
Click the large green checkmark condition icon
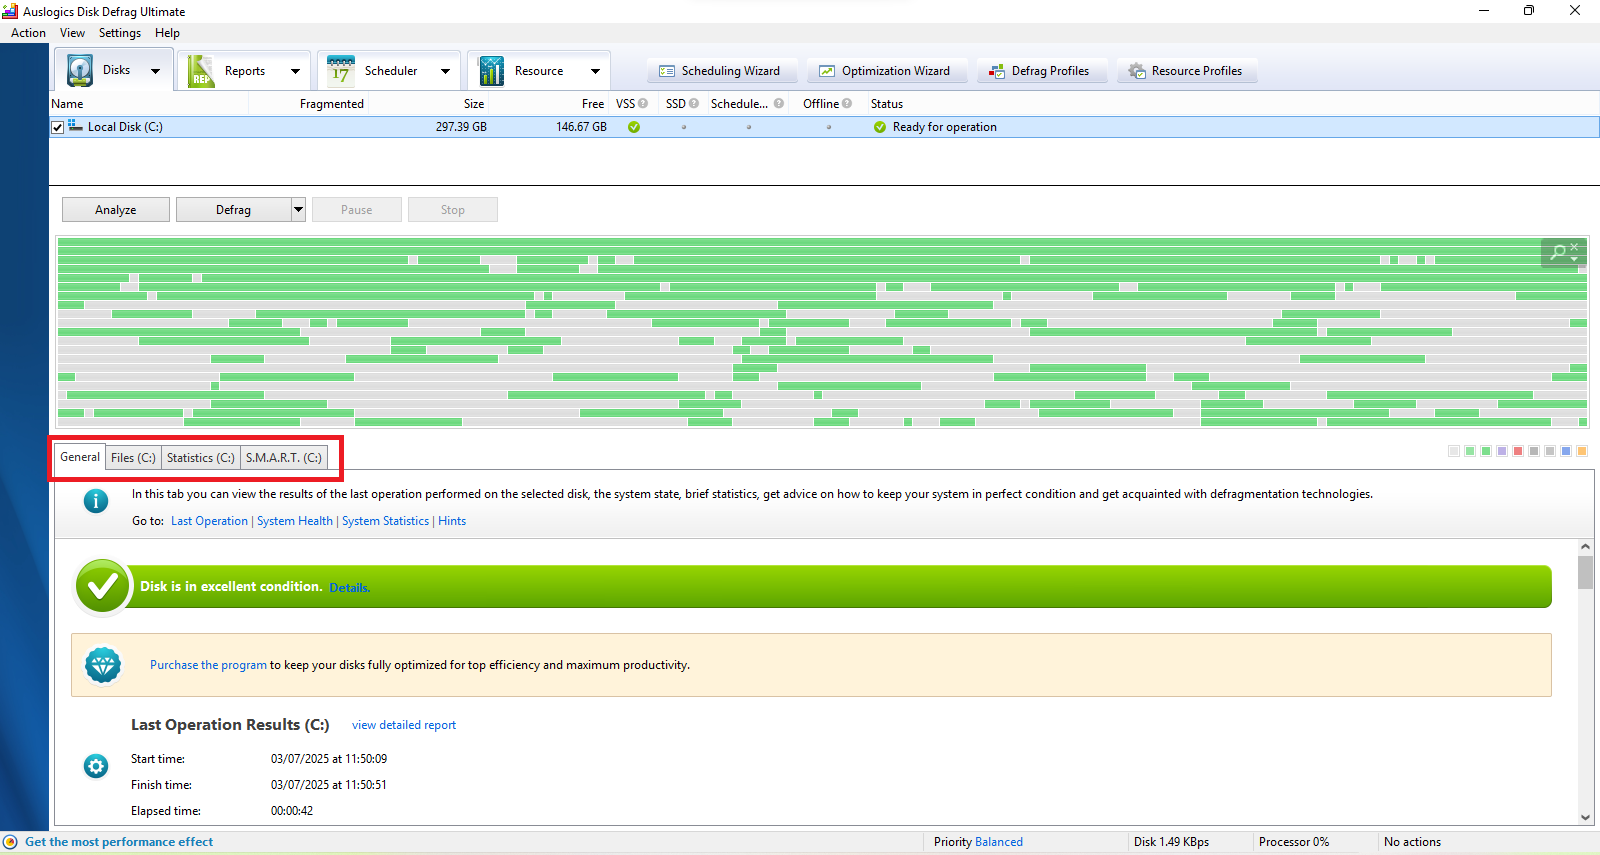point(102,587)
